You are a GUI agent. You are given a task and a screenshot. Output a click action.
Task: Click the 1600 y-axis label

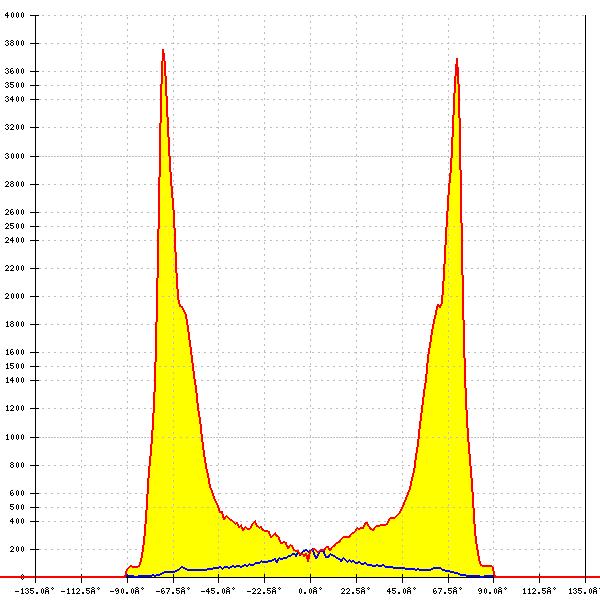15,352
